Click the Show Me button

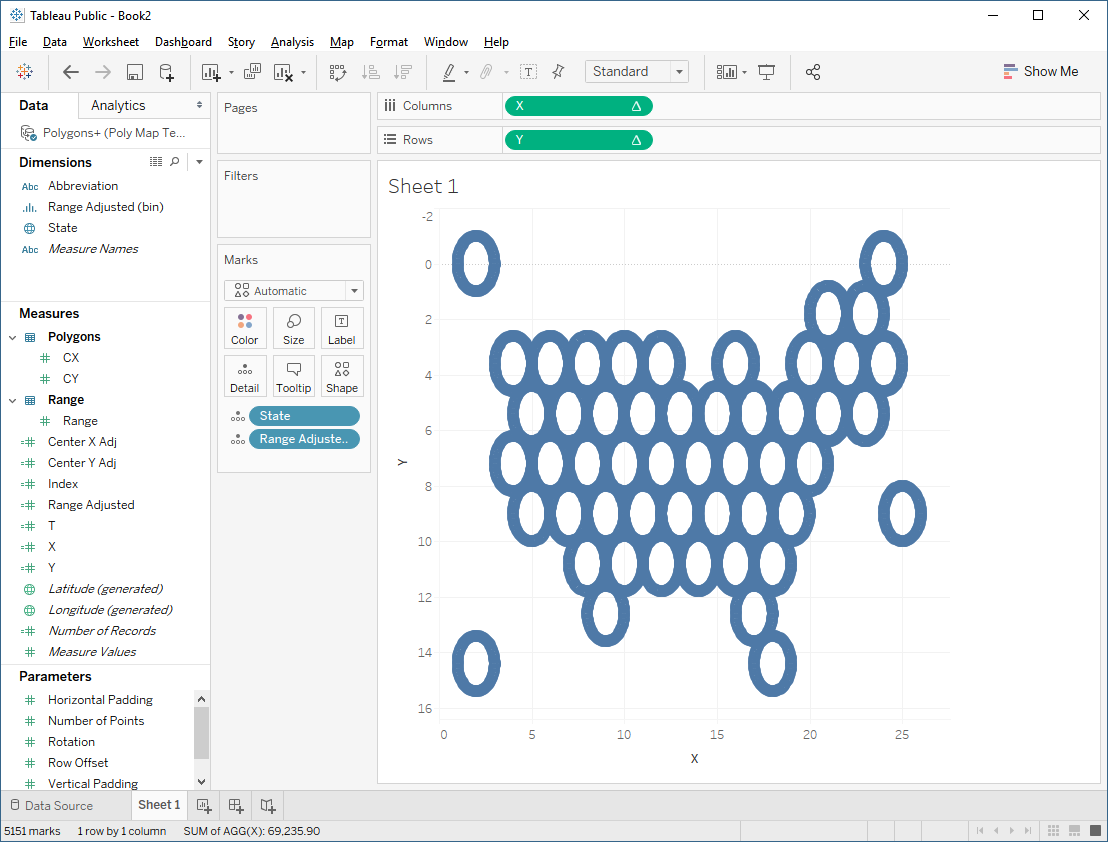(x=1041, y=71)
